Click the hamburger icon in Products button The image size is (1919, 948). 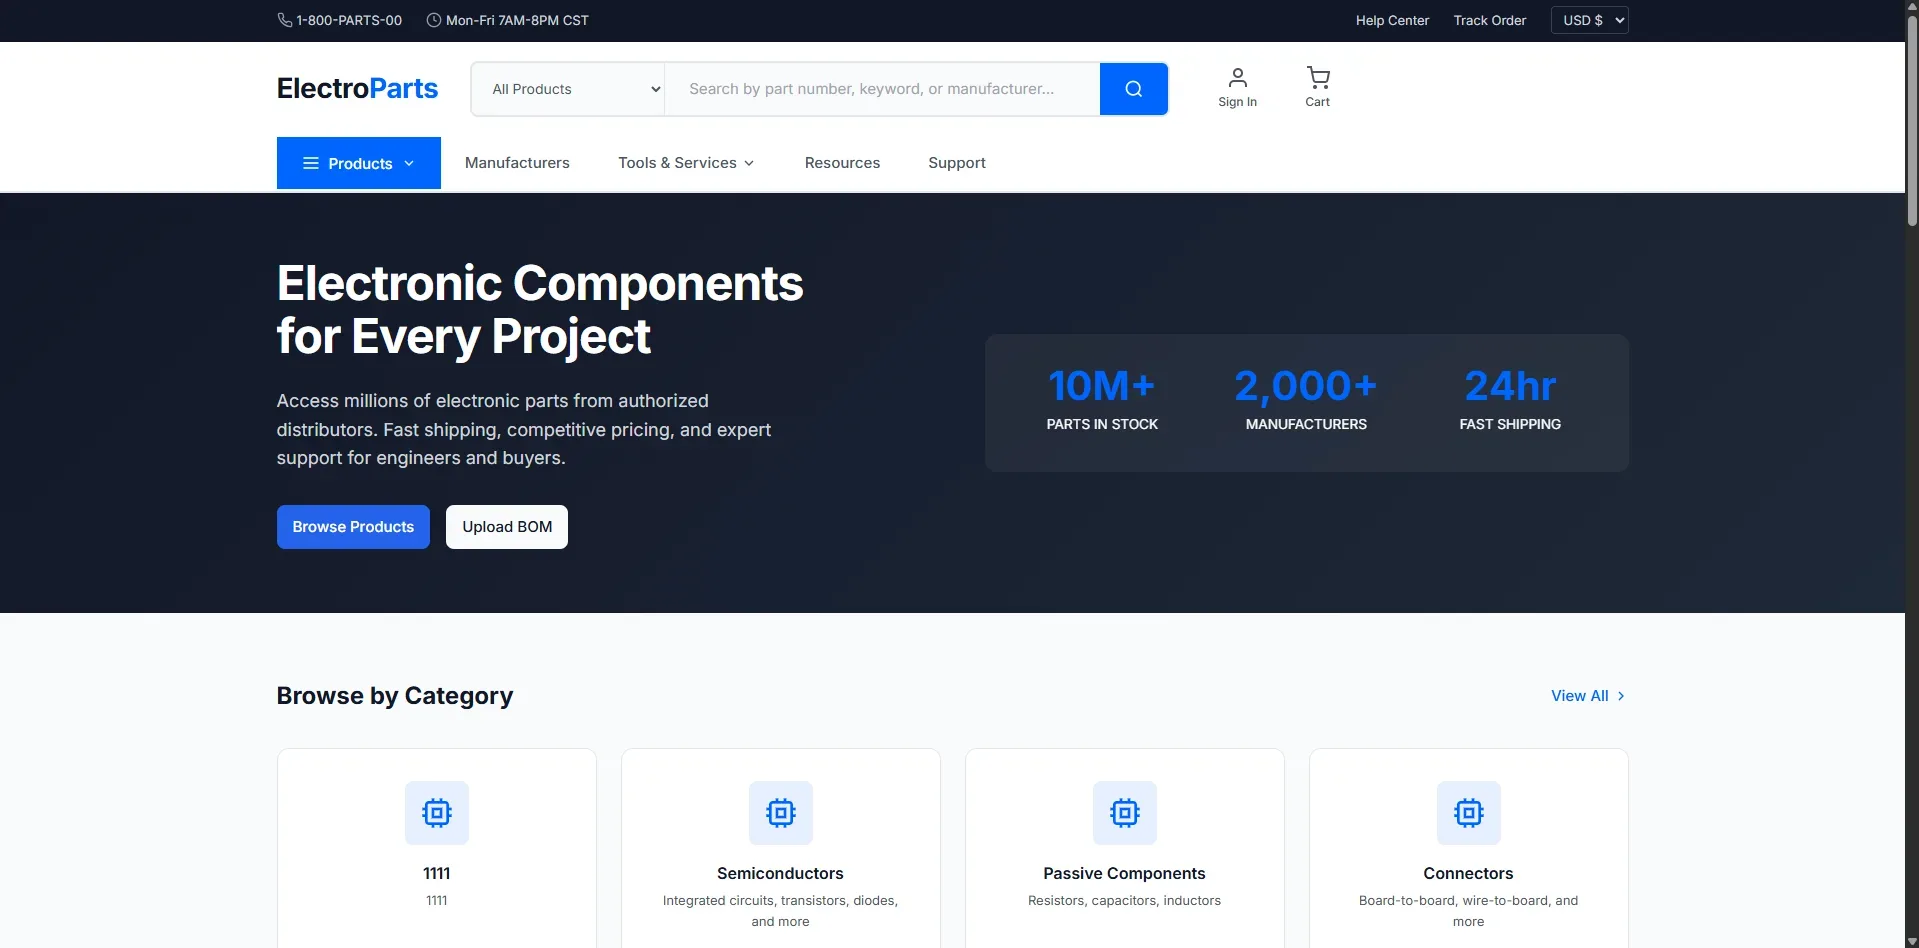point(311,162)
